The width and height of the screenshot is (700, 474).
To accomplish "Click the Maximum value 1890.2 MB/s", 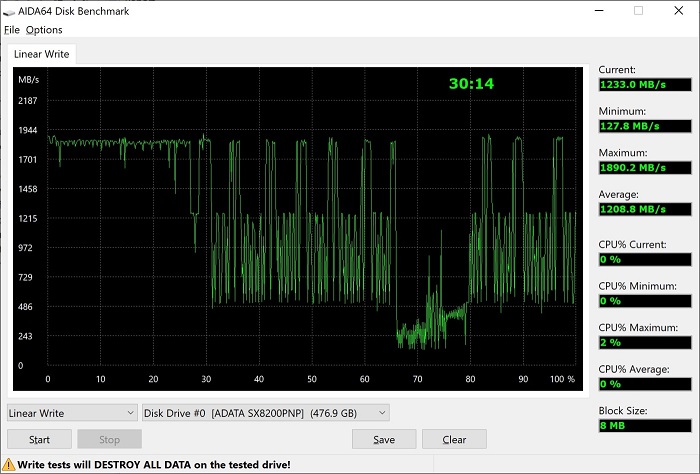I will pyautogui.click(x=645, y=167).
